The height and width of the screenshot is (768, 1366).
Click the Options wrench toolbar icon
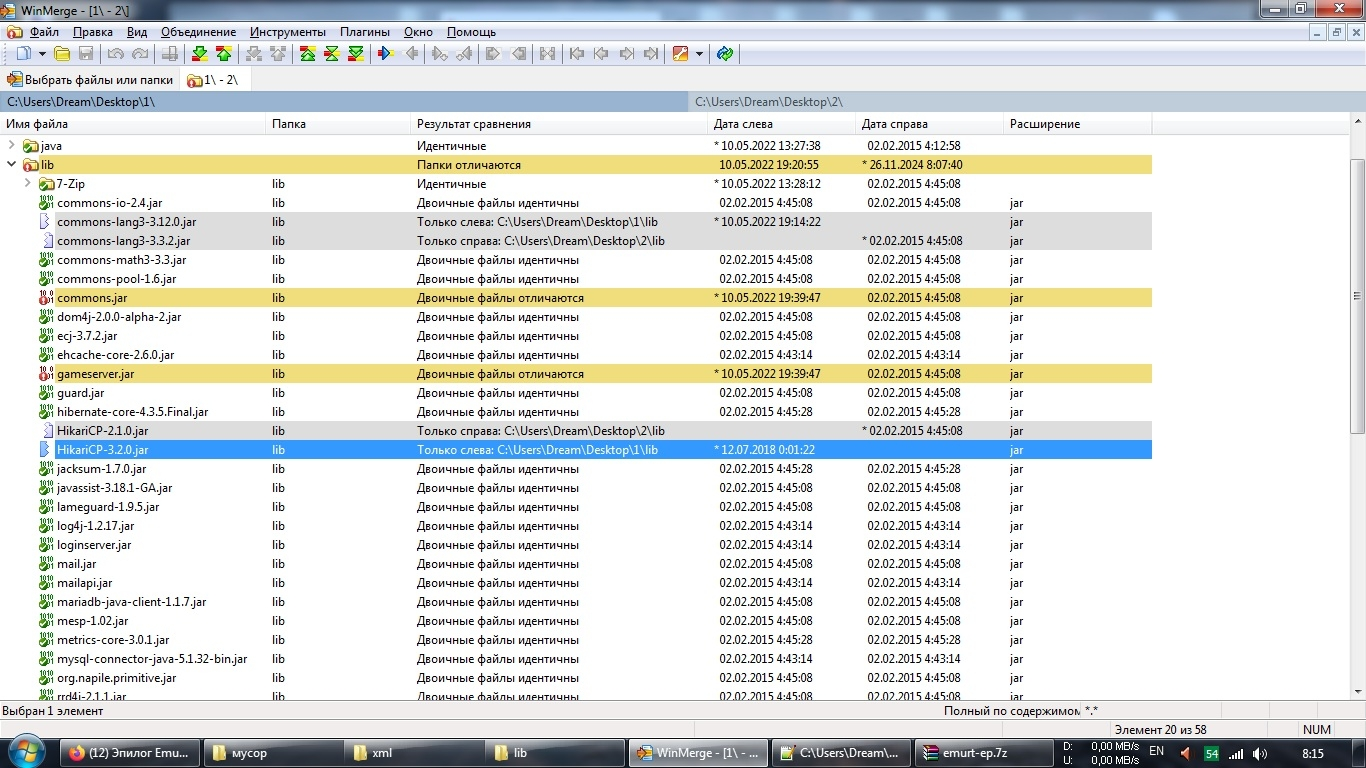tap(681, 54)
